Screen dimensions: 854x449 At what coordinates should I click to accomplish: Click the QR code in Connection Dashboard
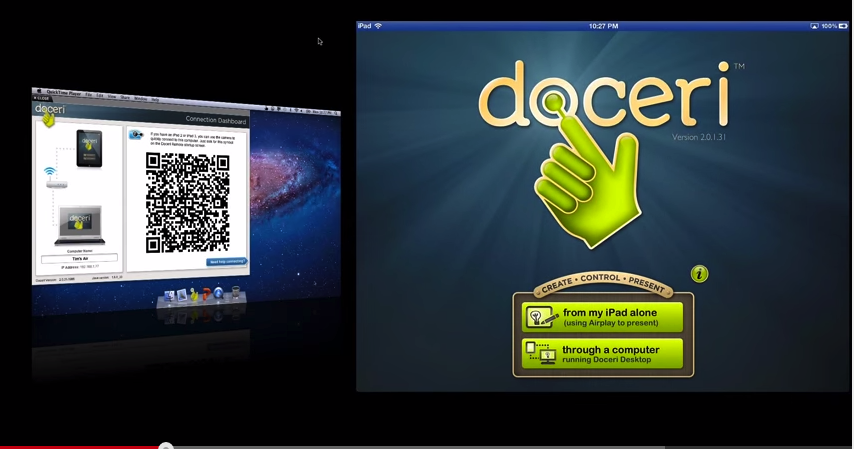click(187, 203)
